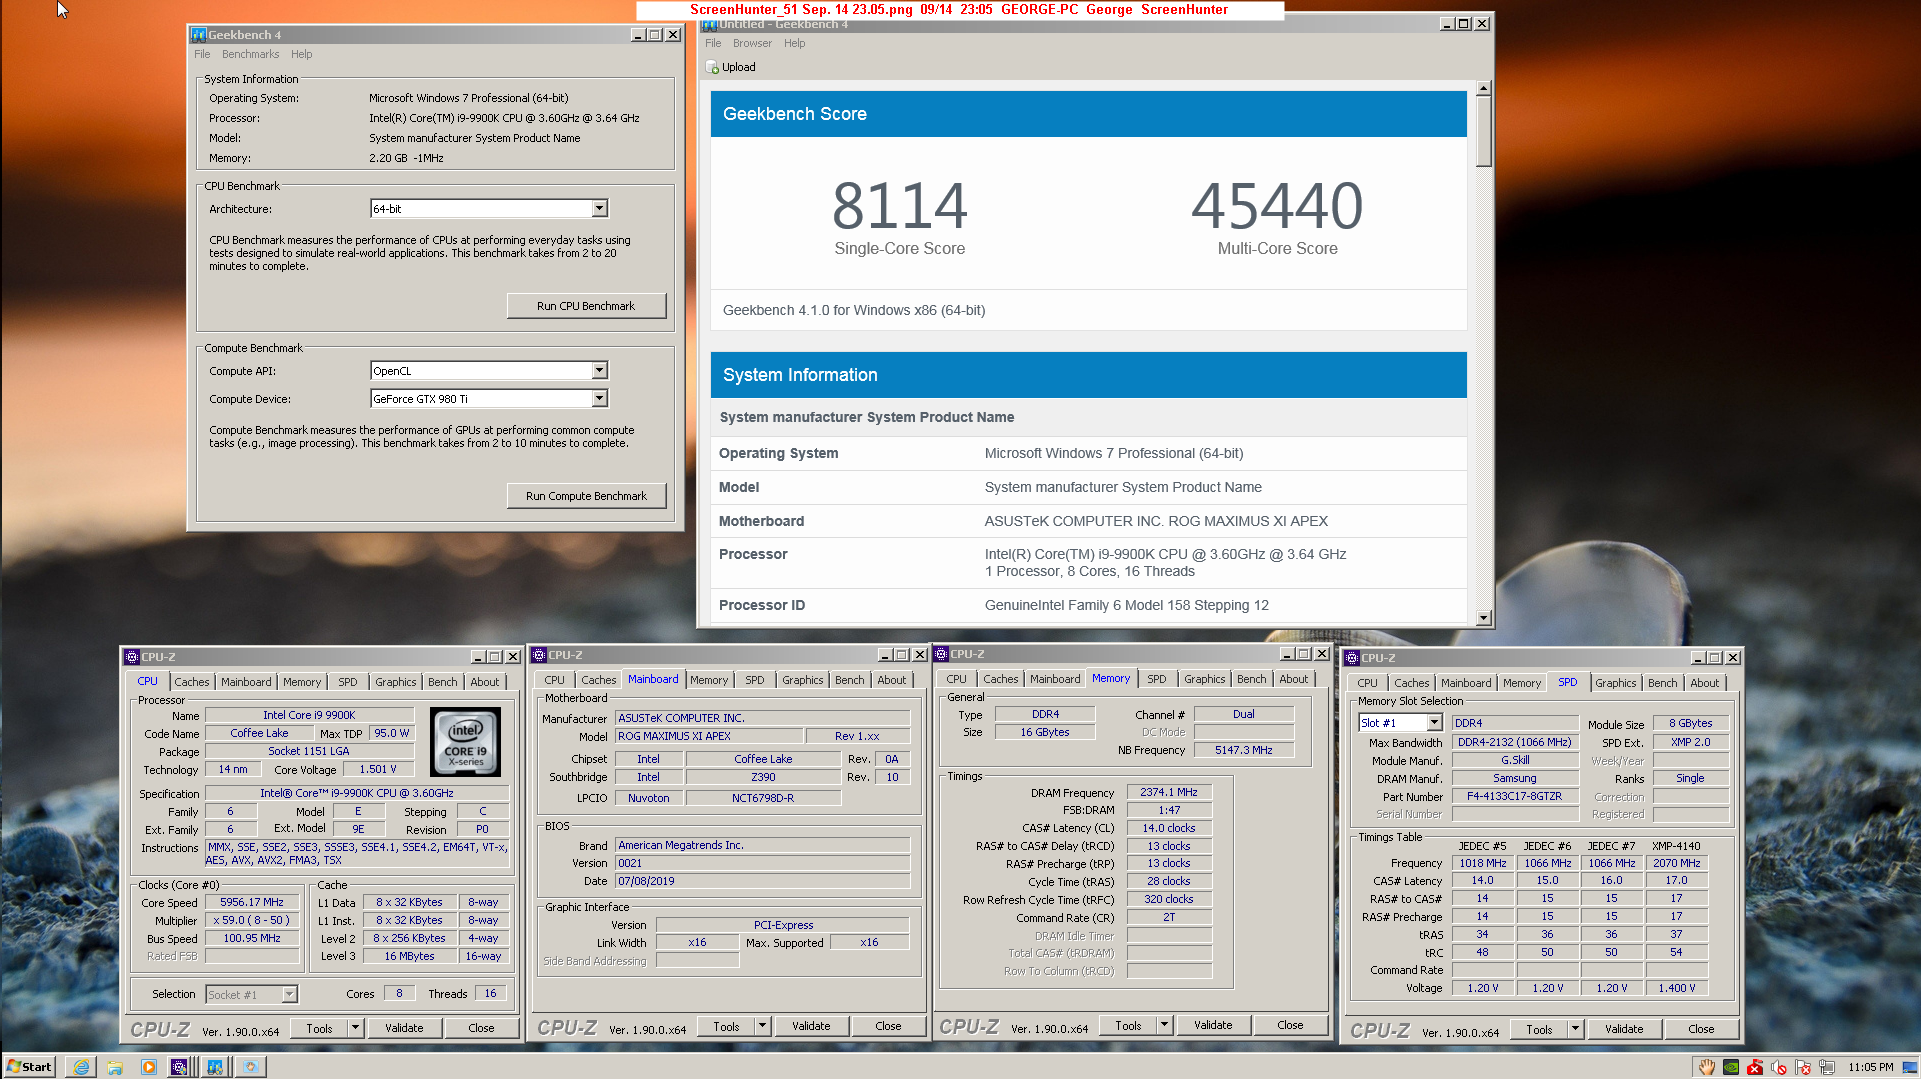Expand Tools arrow in CPU-Z Mainboard window

[x=762, y=1026]
